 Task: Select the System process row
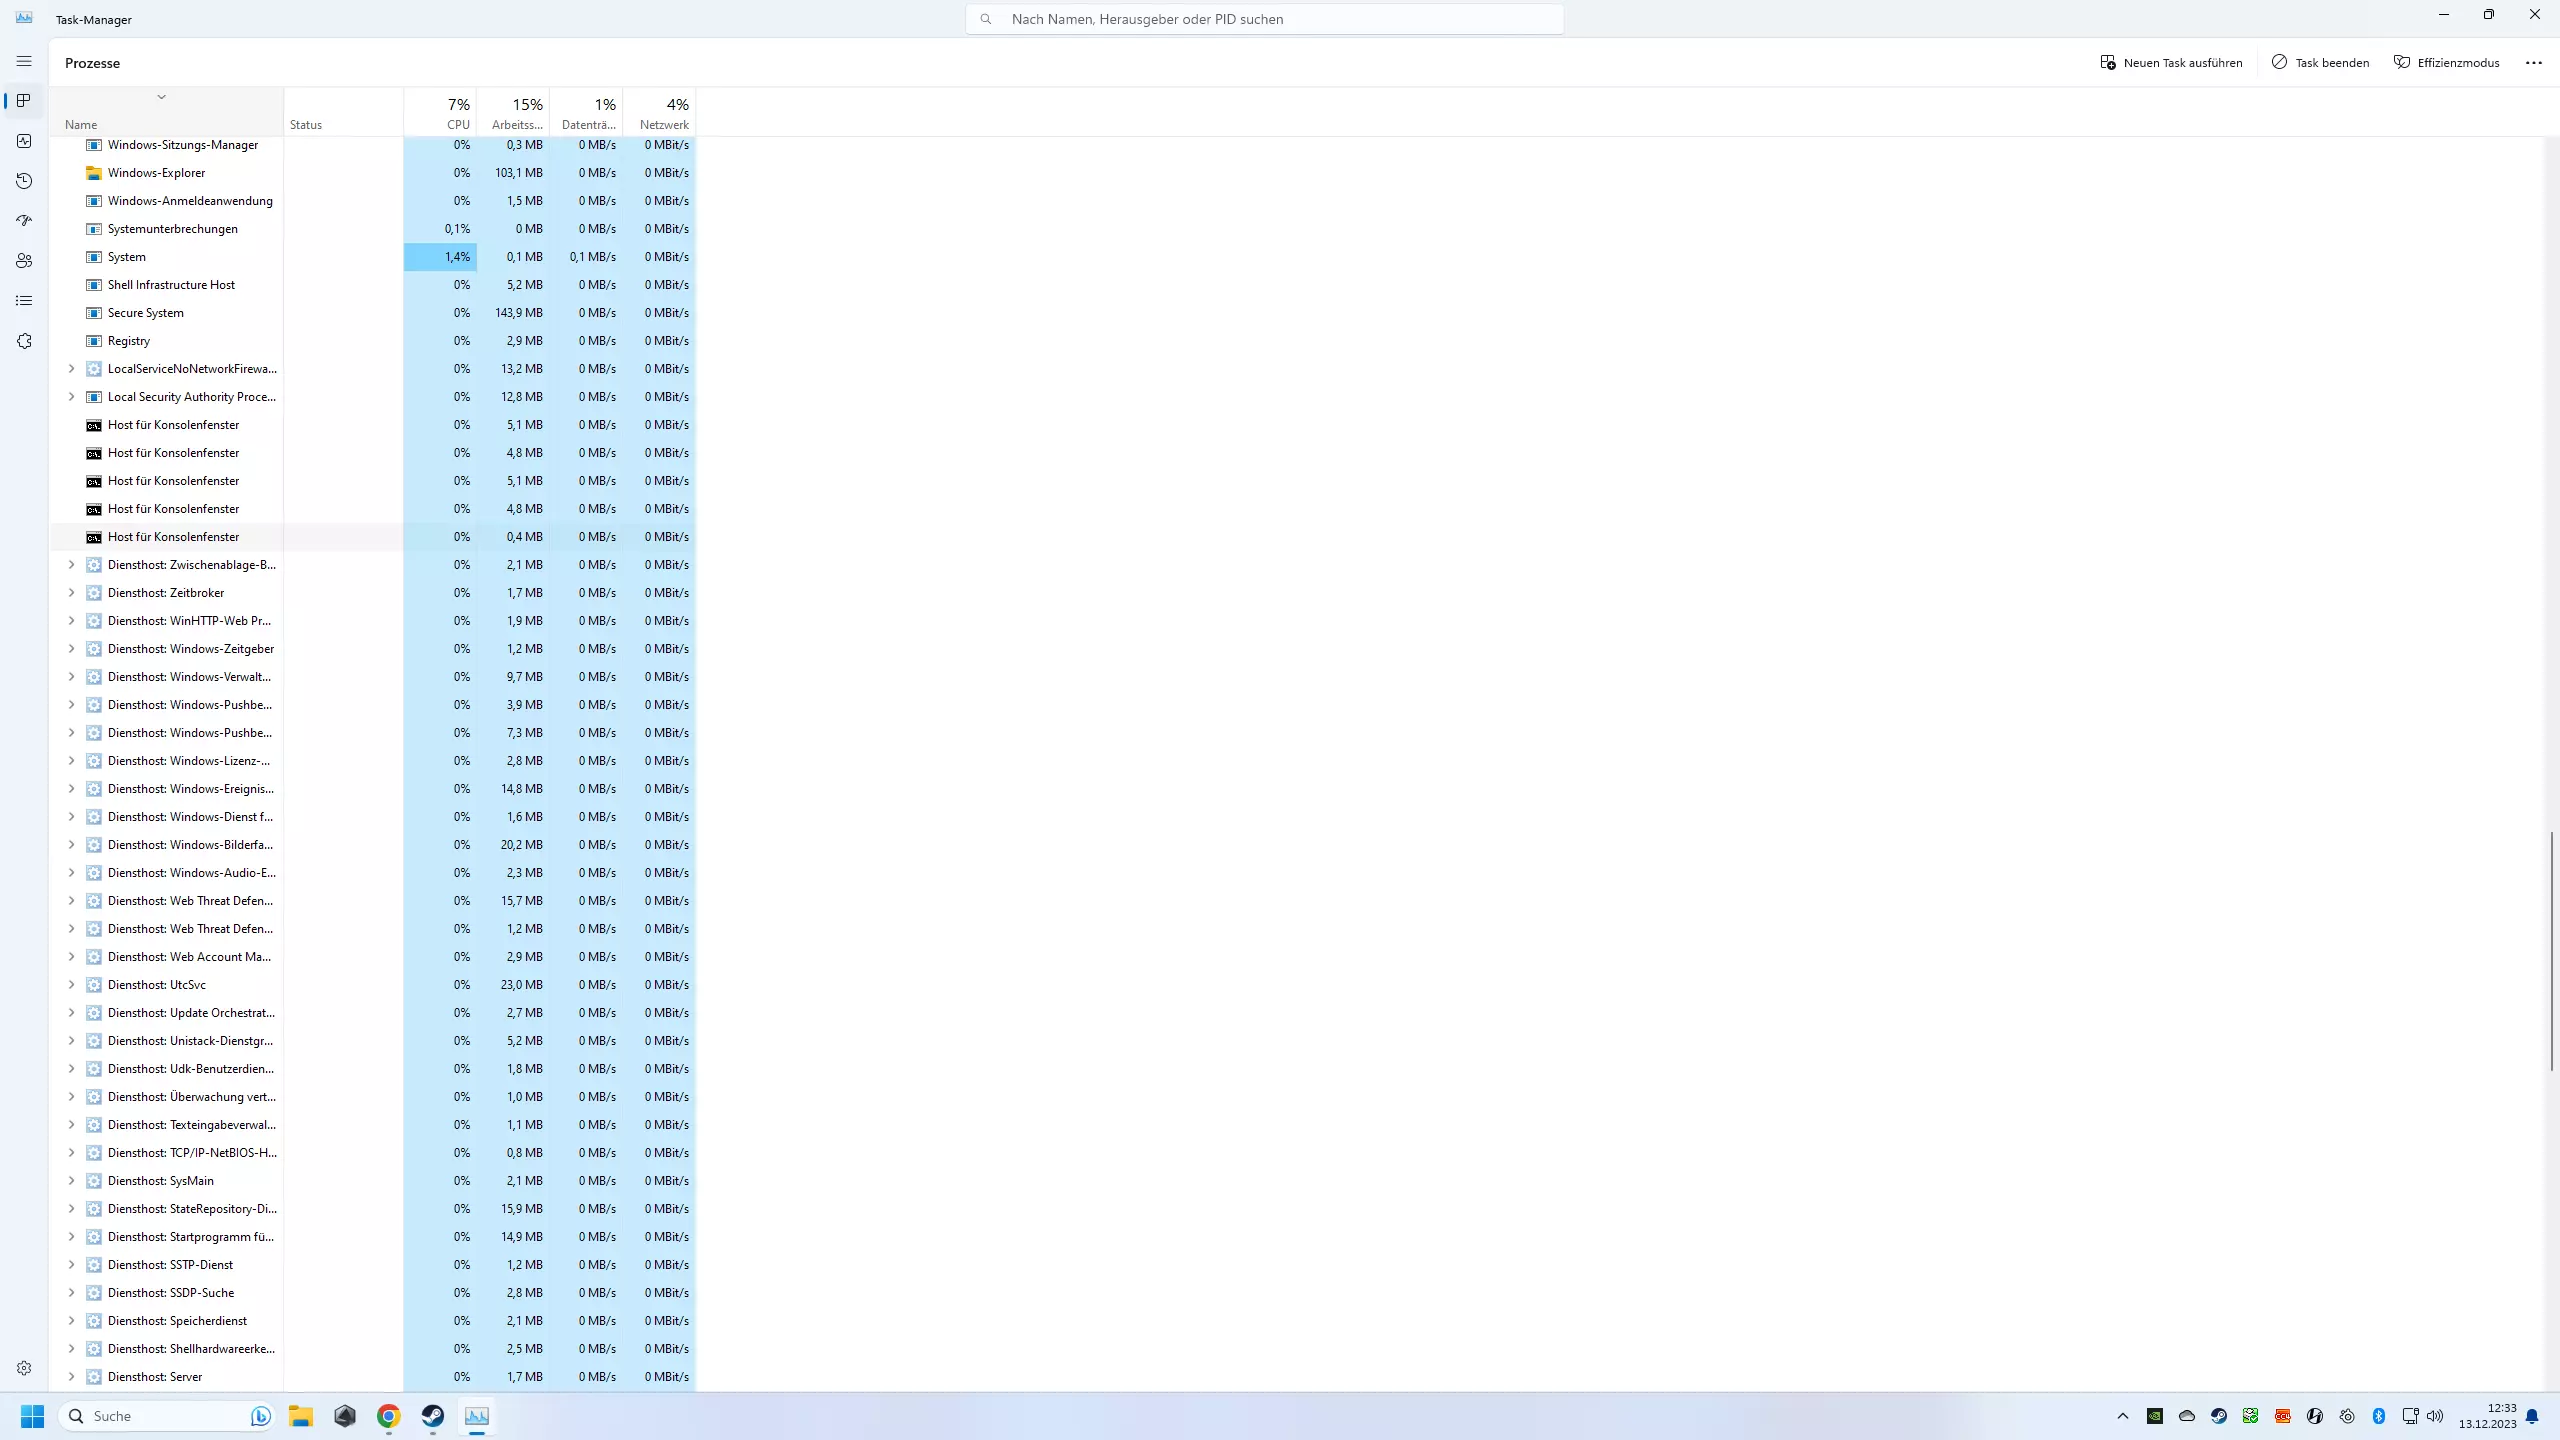point(373,257)
